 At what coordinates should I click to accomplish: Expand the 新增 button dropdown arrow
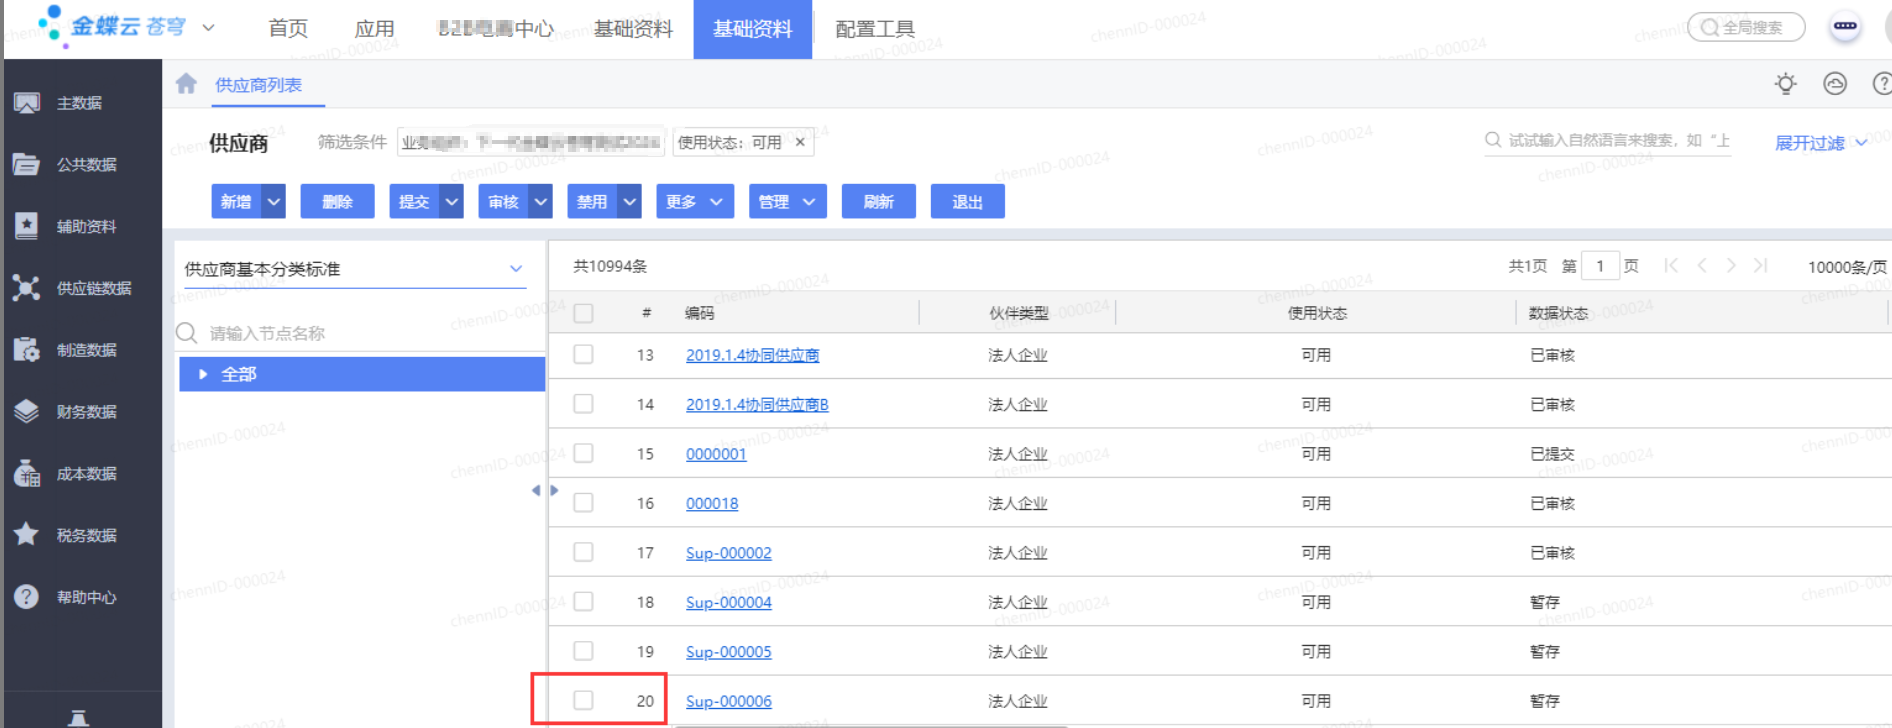pos(274,202)
